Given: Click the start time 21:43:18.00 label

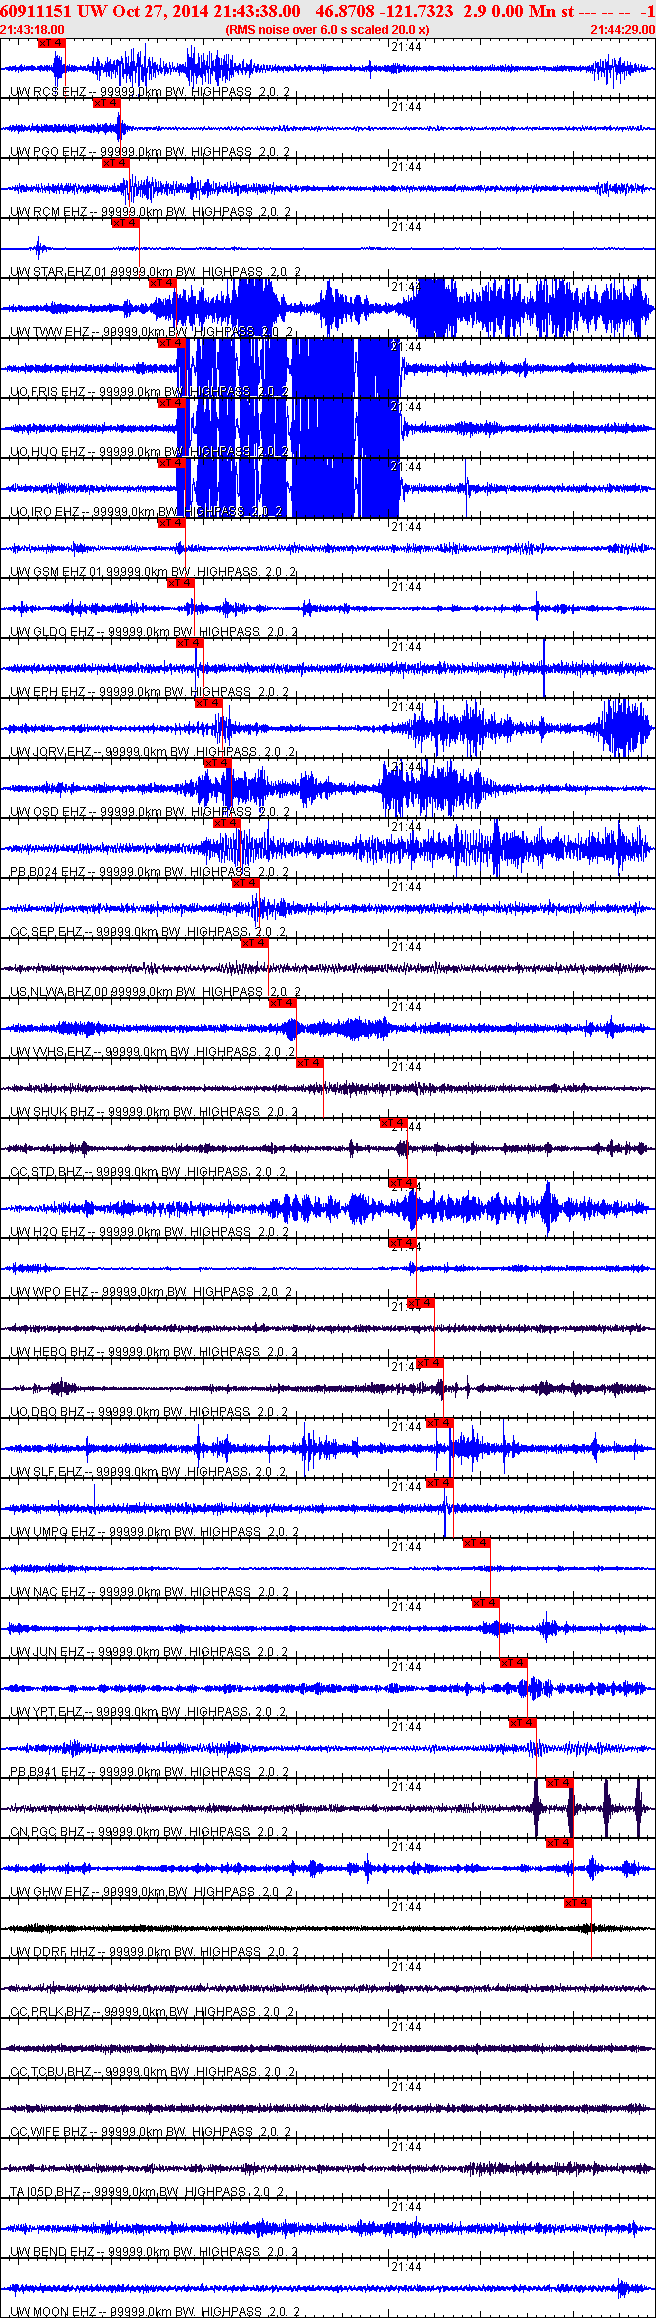Looking at the screenshot, I should [x=32, y=30].
